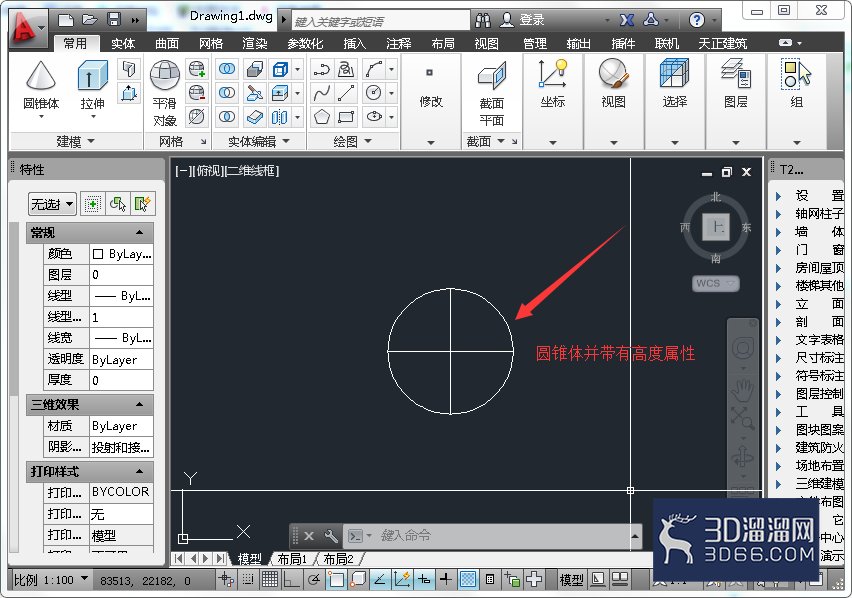Click the 模型 button in status bar
Viewport: 852px width, 598px height.
coord(572,580)
